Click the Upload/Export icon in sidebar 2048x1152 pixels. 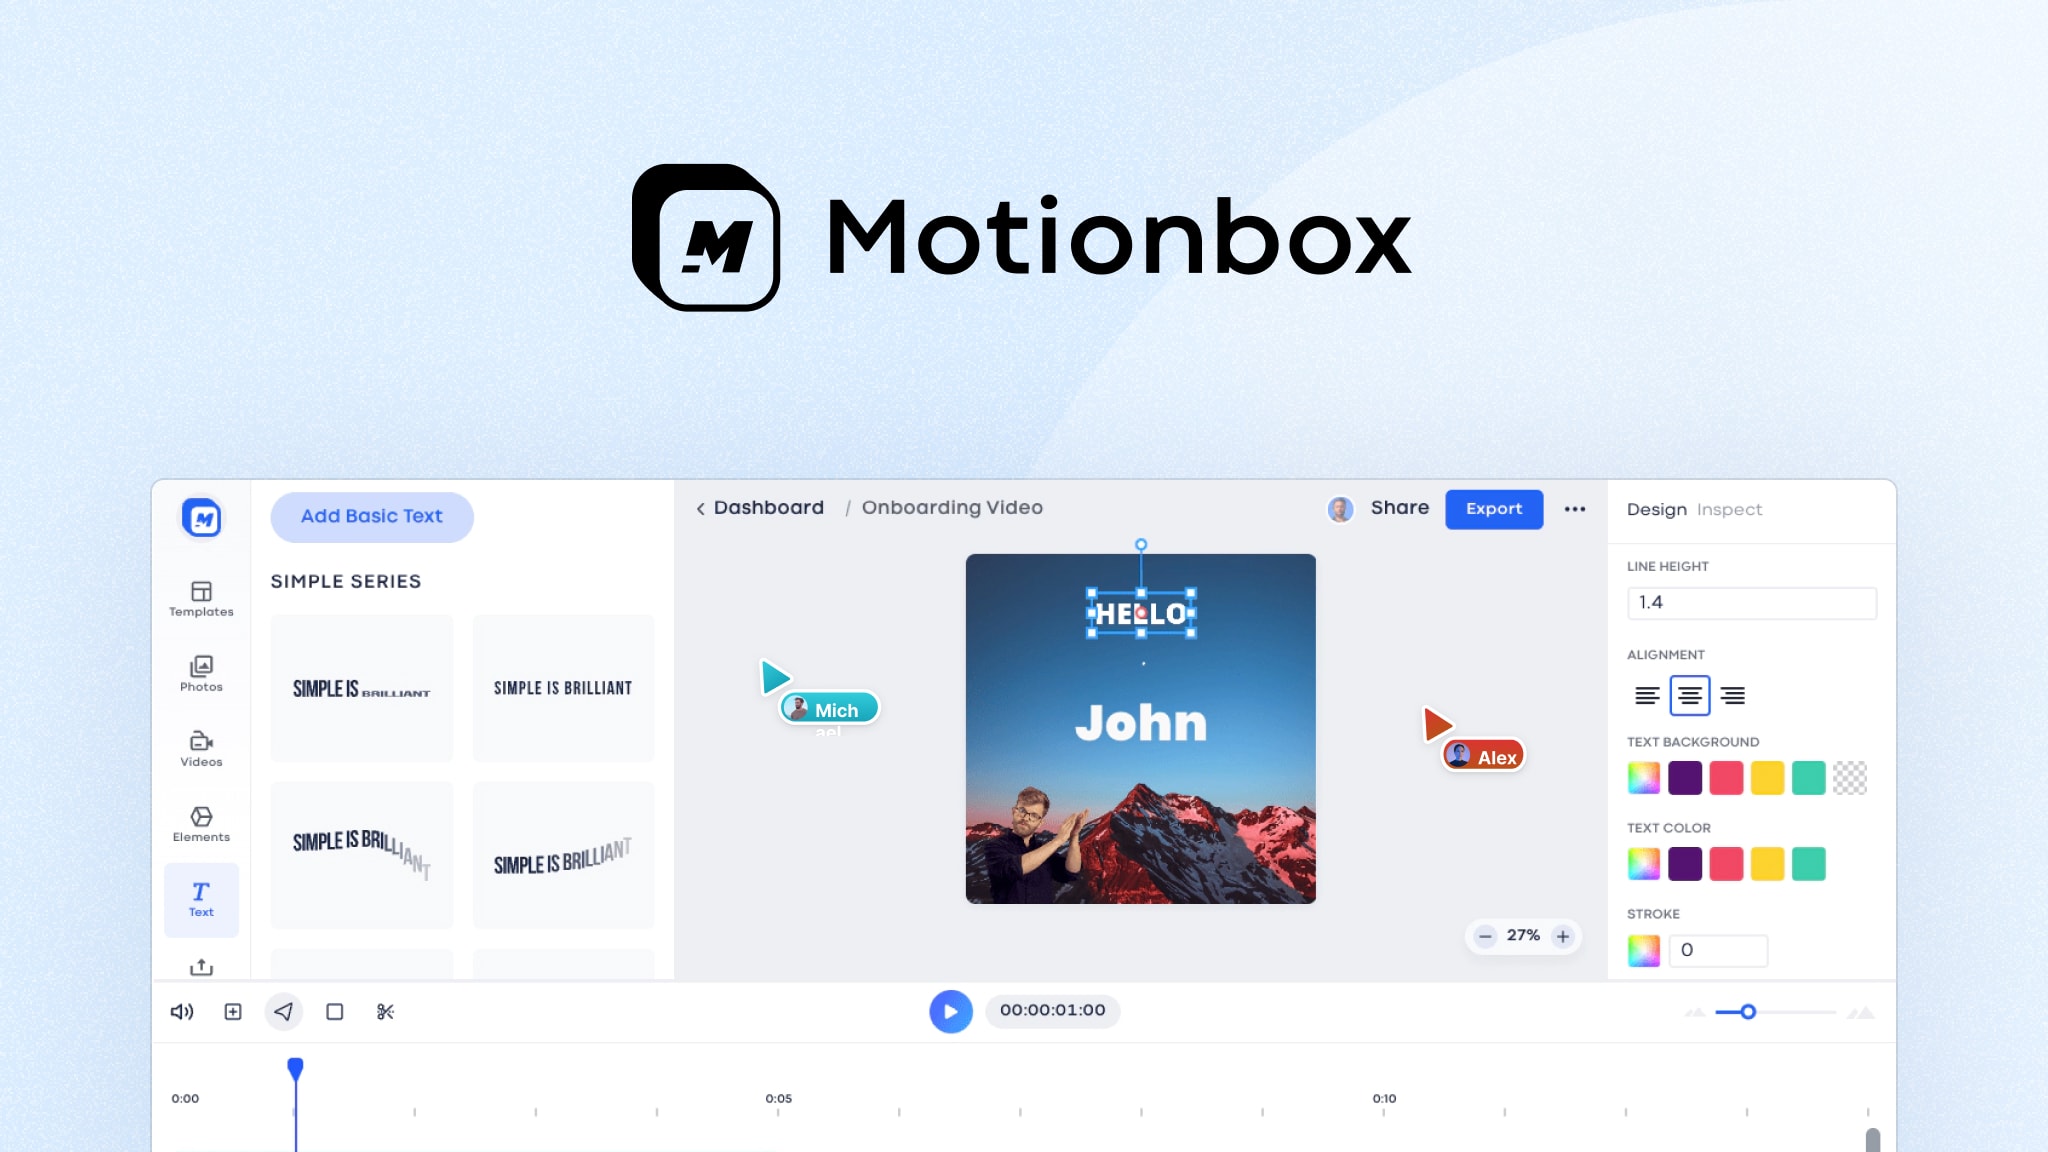coord(200,966)
